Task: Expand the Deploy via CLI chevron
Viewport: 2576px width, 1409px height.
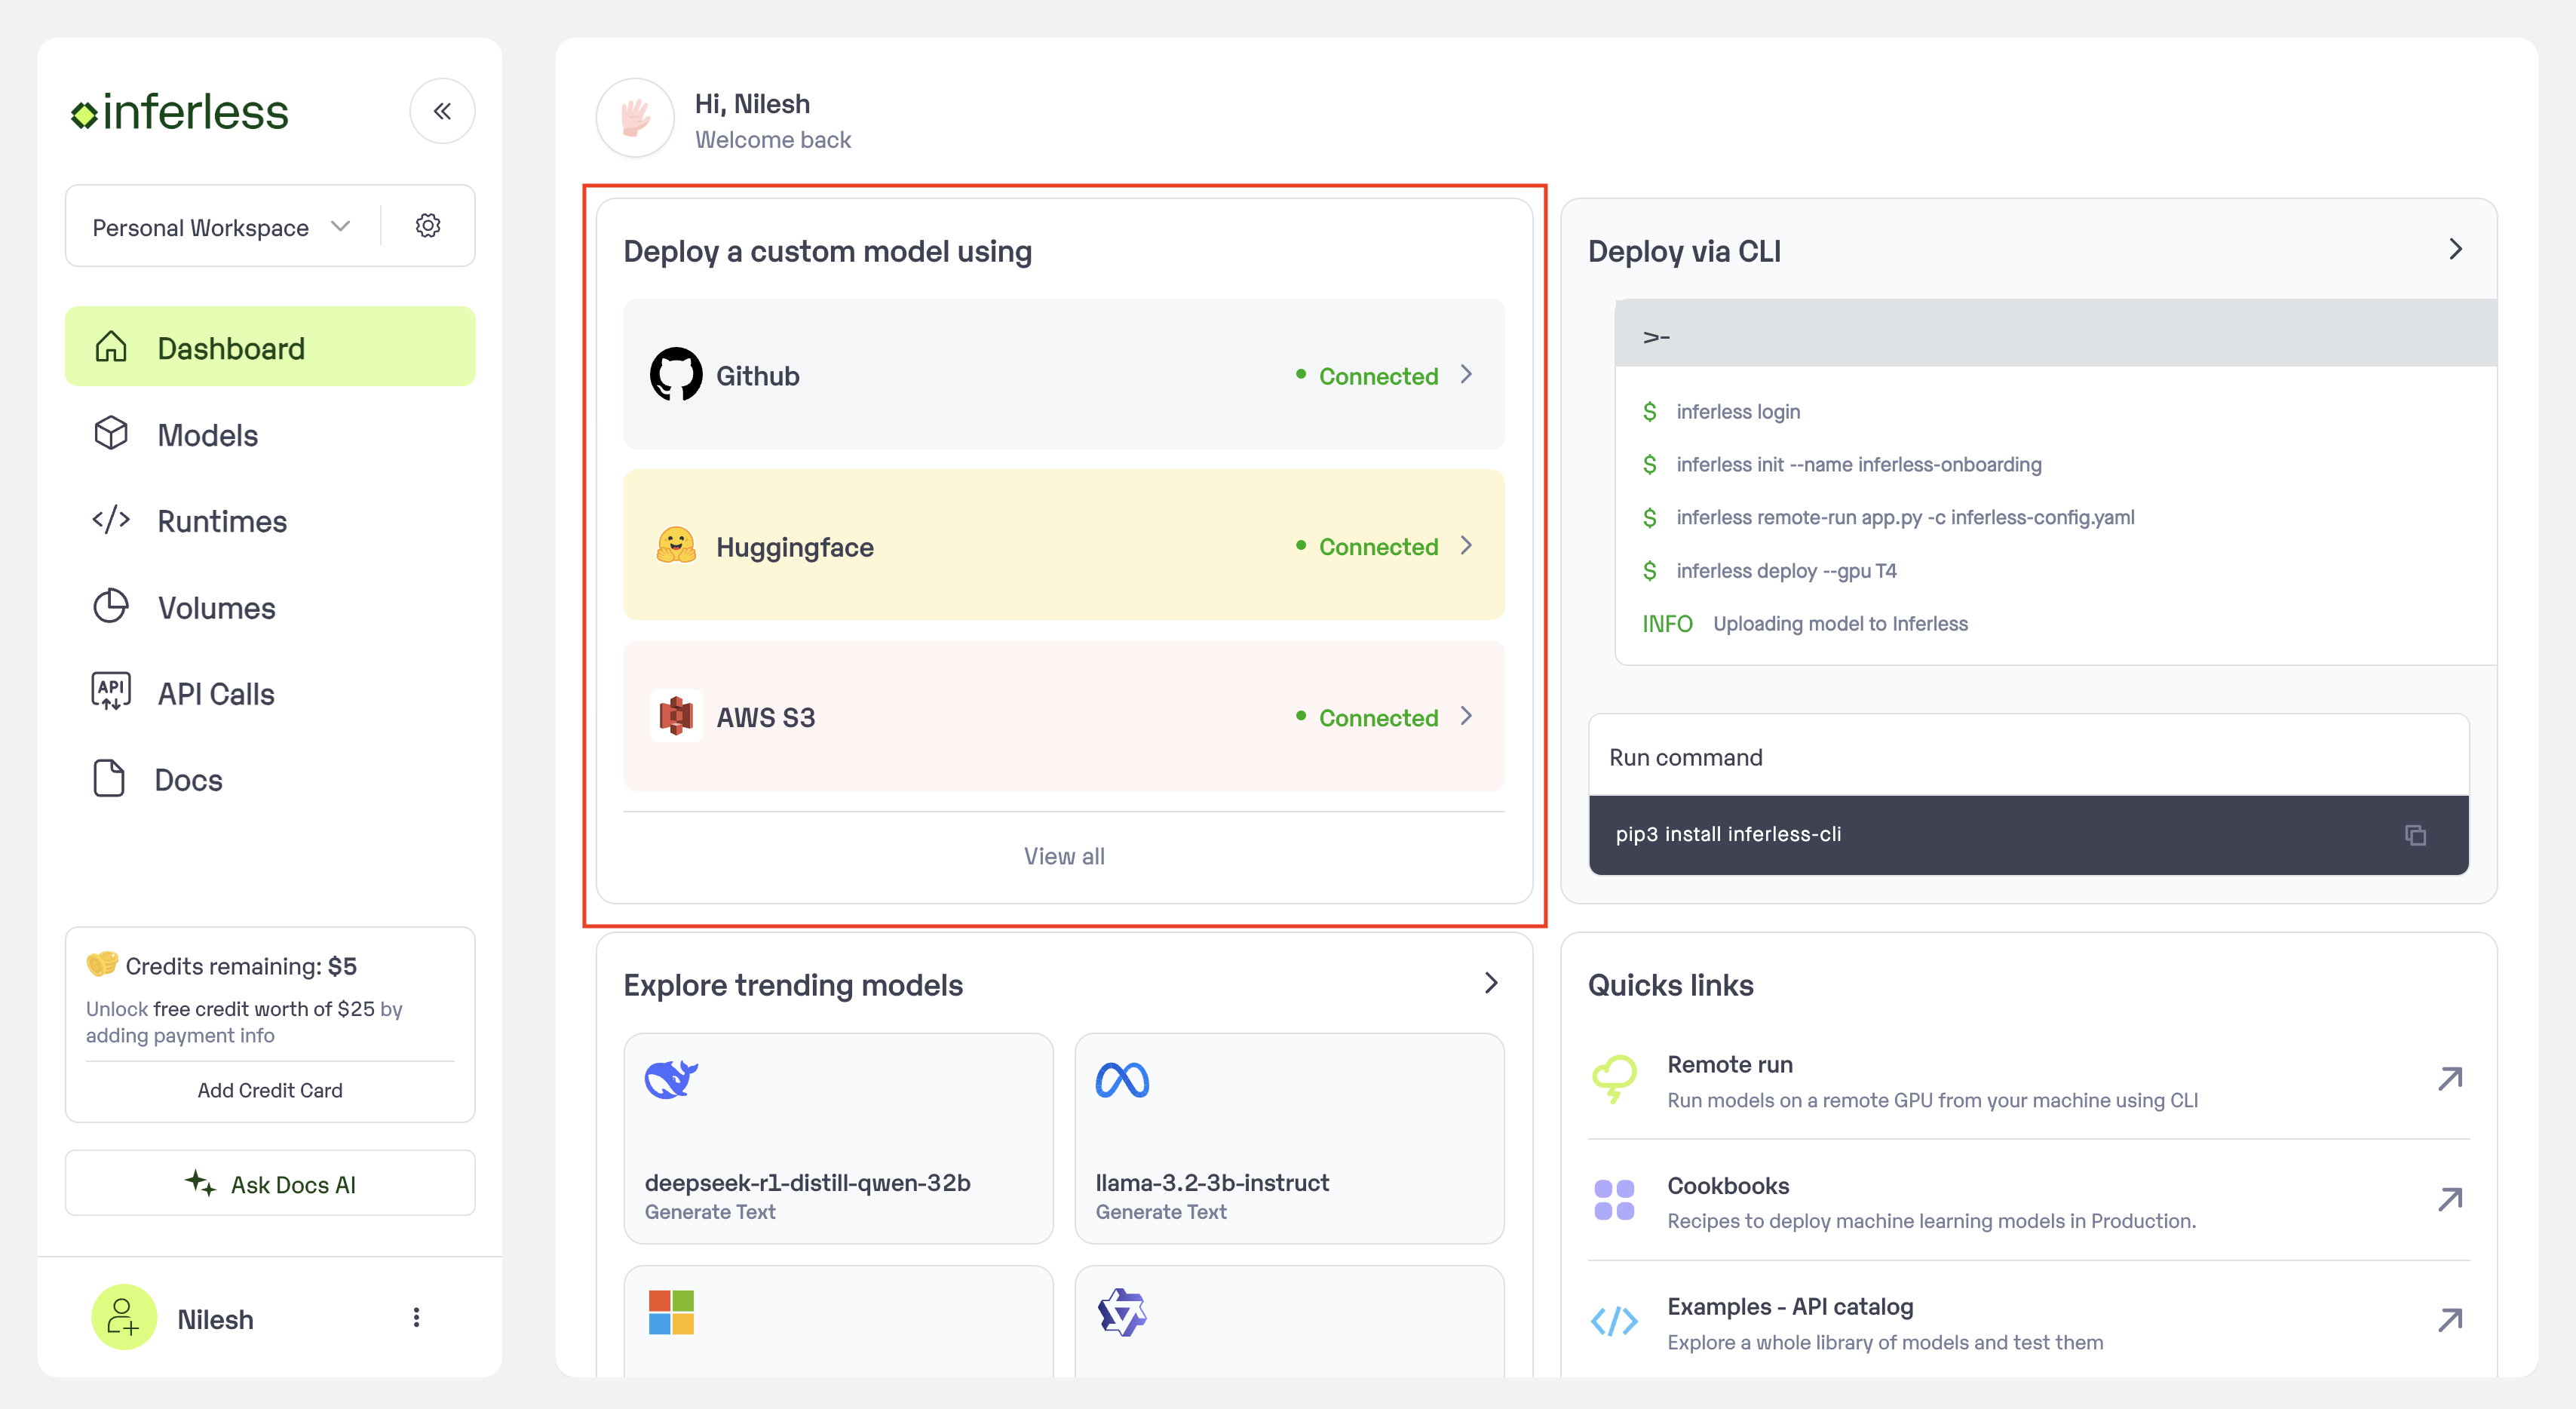Action: (2455, 250)
